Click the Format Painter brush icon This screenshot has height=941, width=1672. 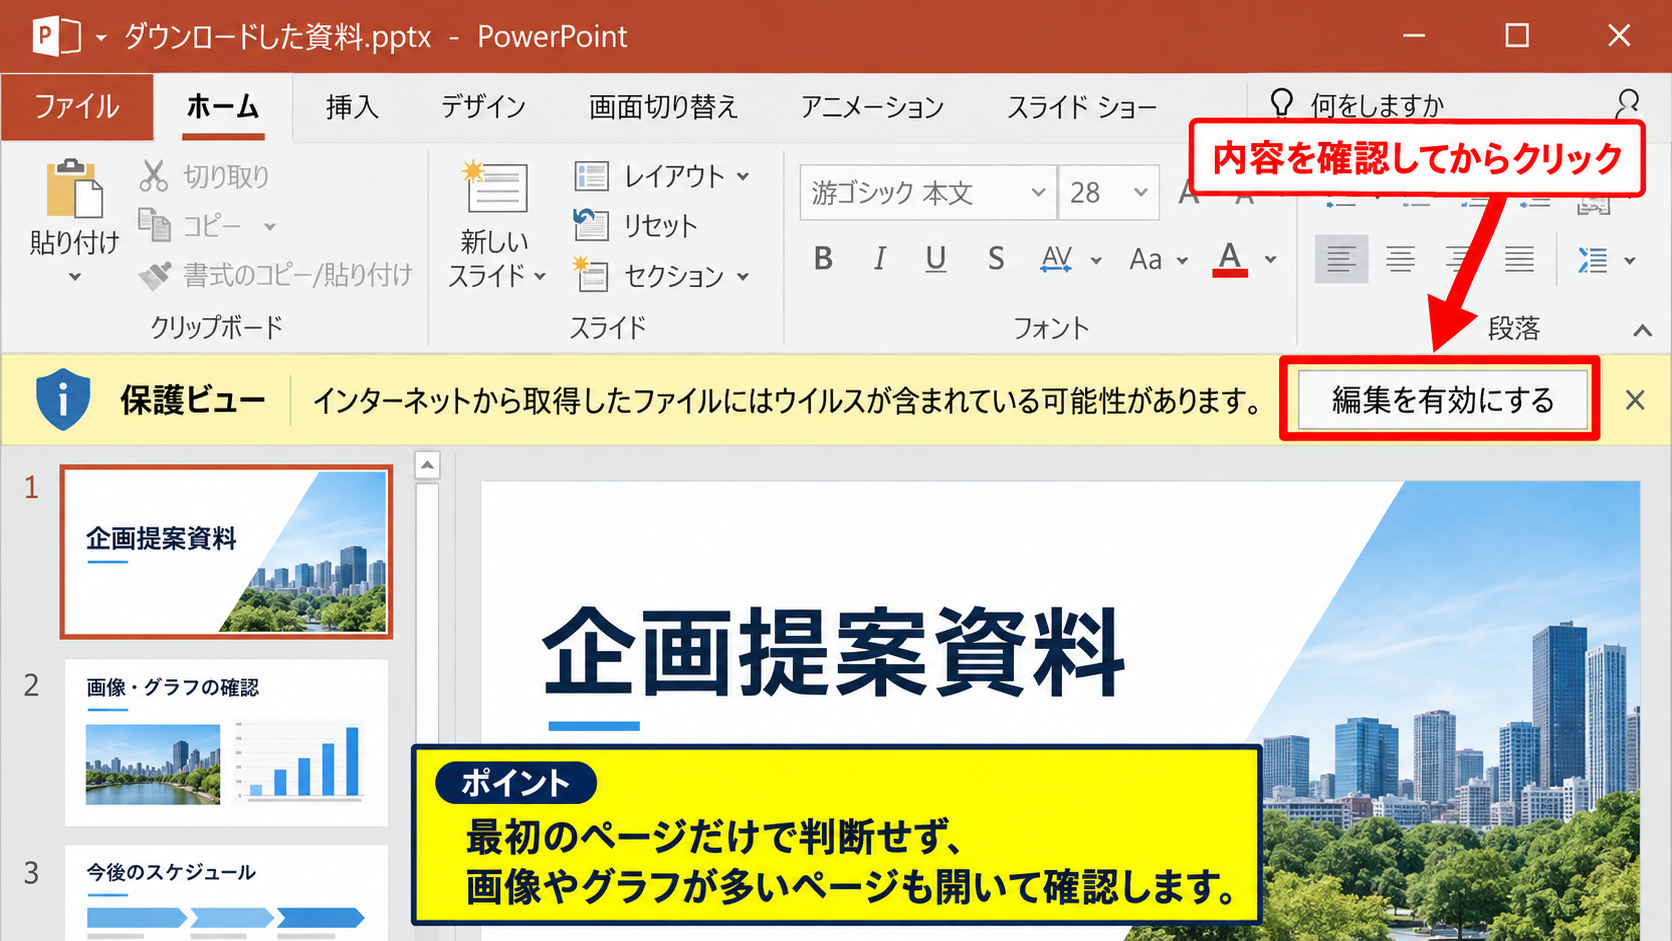(154, 275)
